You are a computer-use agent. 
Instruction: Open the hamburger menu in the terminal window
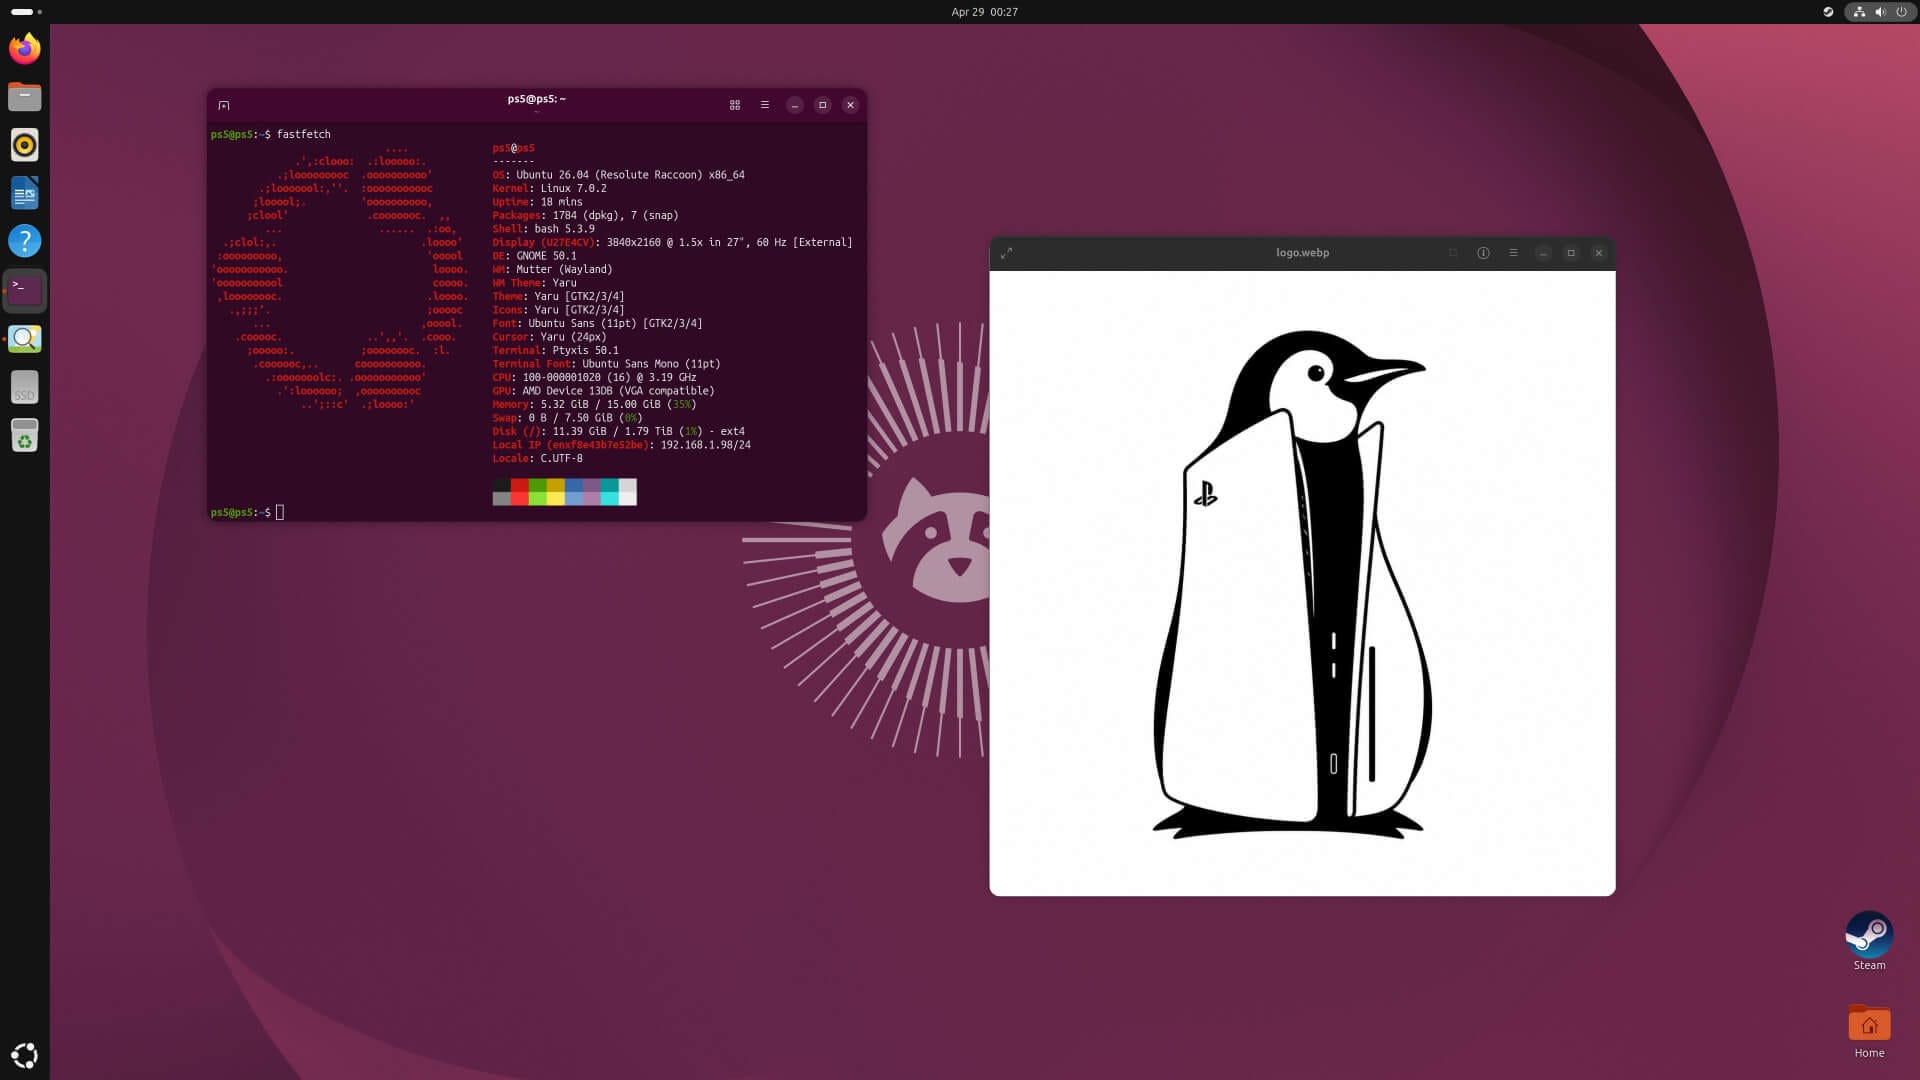coord(765,105)
